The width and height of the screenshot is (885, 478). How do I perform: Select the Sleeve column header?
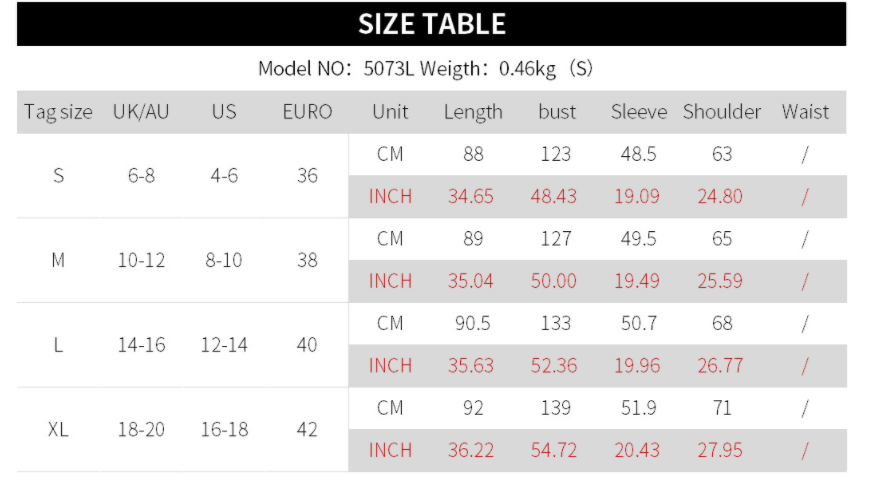pyautogui.click(x=639, y=112)
